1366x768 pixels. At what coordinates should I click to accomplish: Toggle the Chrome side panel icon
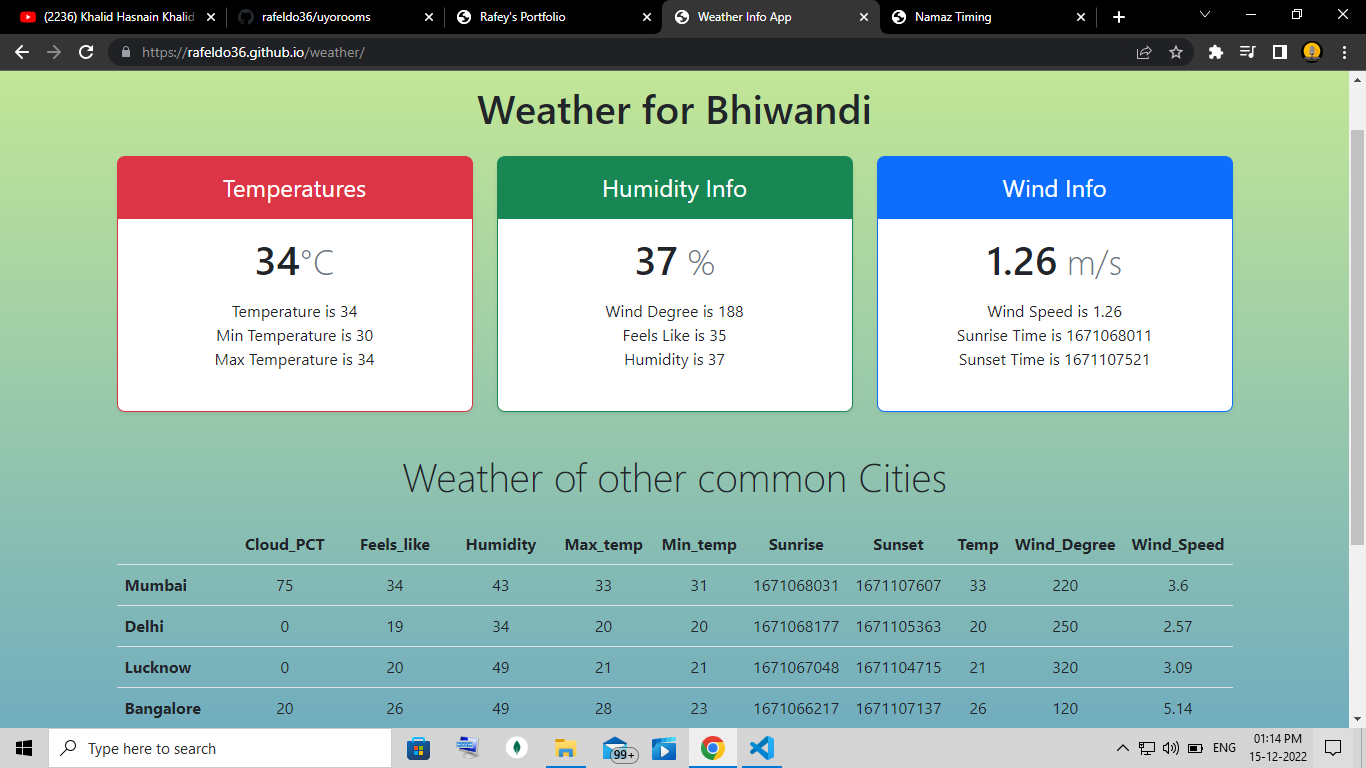pos(1279,52)
